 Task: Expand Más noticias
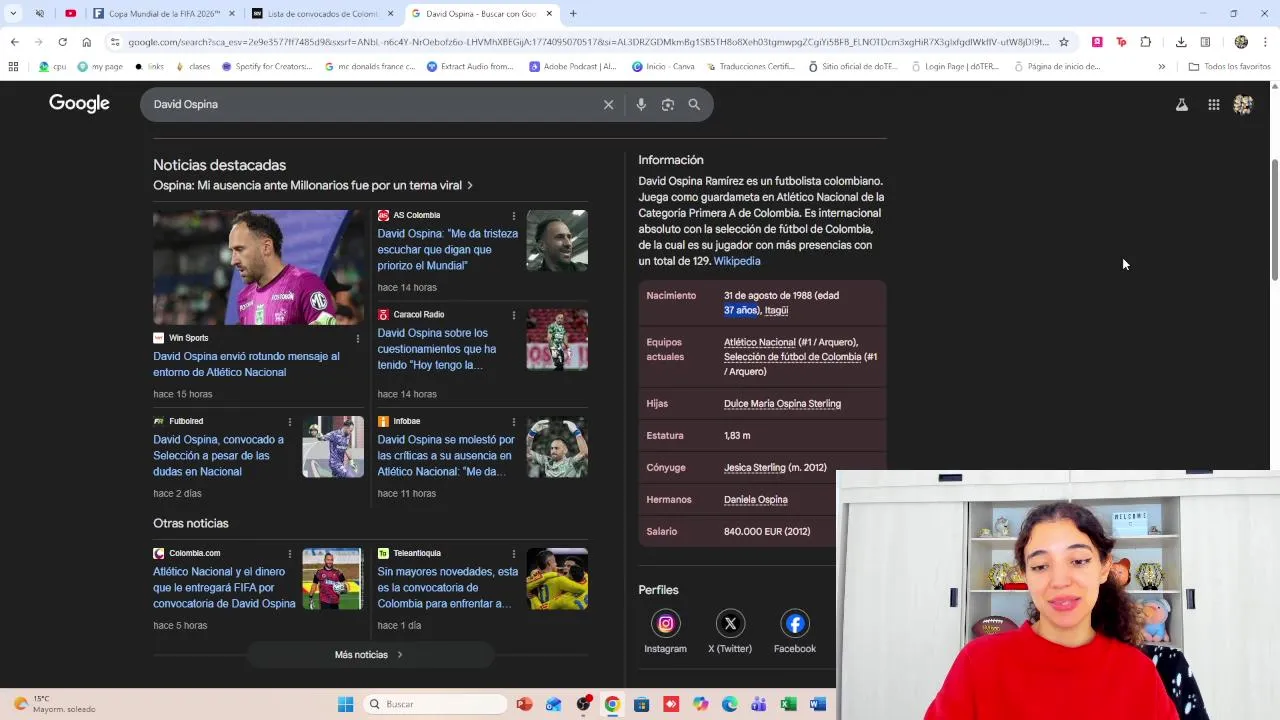click(x=369, y=655)
